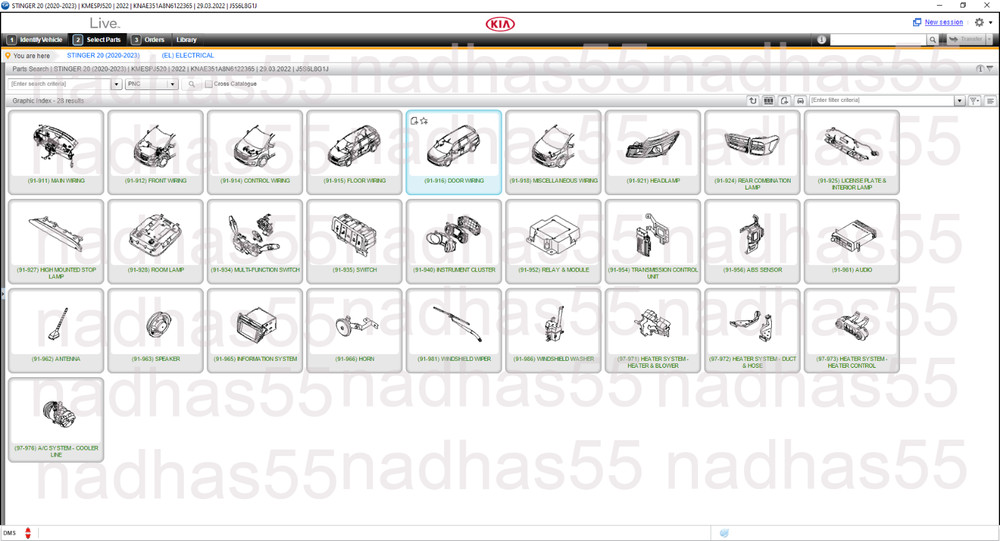Open dropdown arrow next to settings gear
This screenshot has width=1000, height=541.
pos(990,22)
